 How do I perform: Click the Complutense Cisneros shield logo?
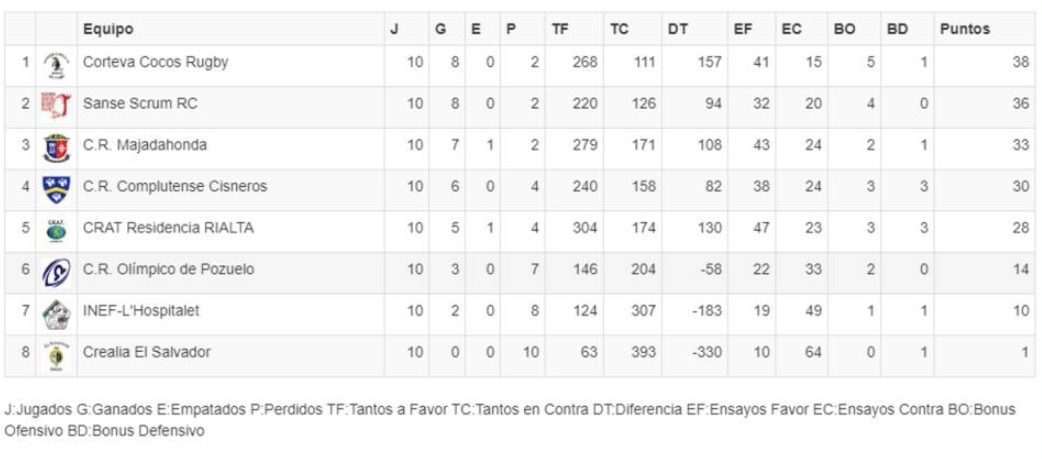coord(56,189)
